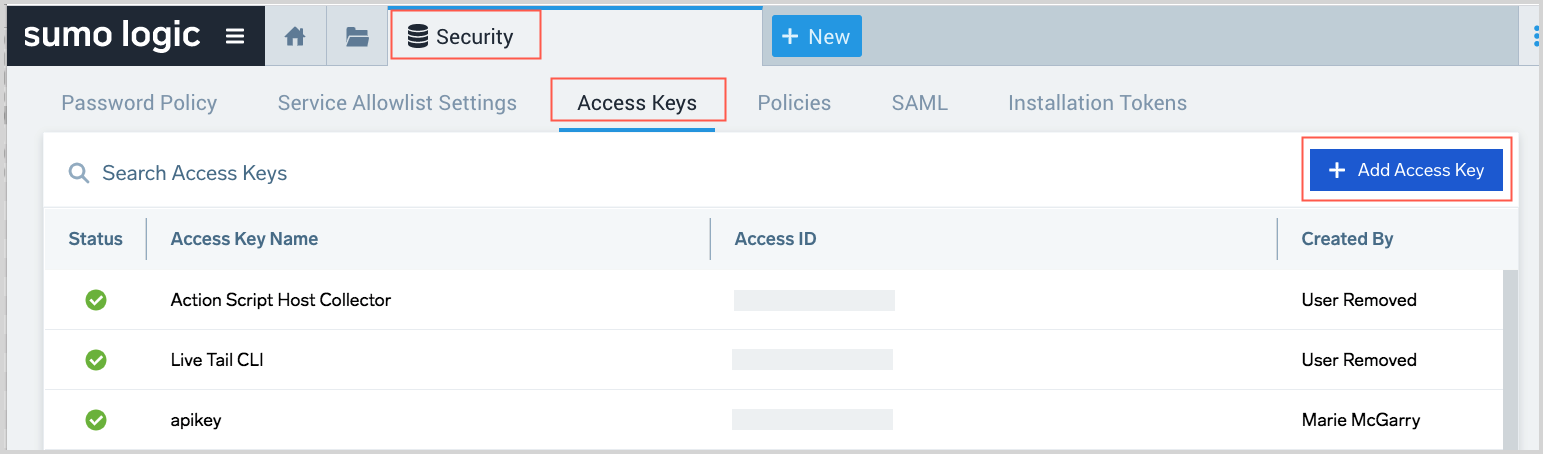
Task: Sort by Access Key Name column header
Action: [244, 239]
